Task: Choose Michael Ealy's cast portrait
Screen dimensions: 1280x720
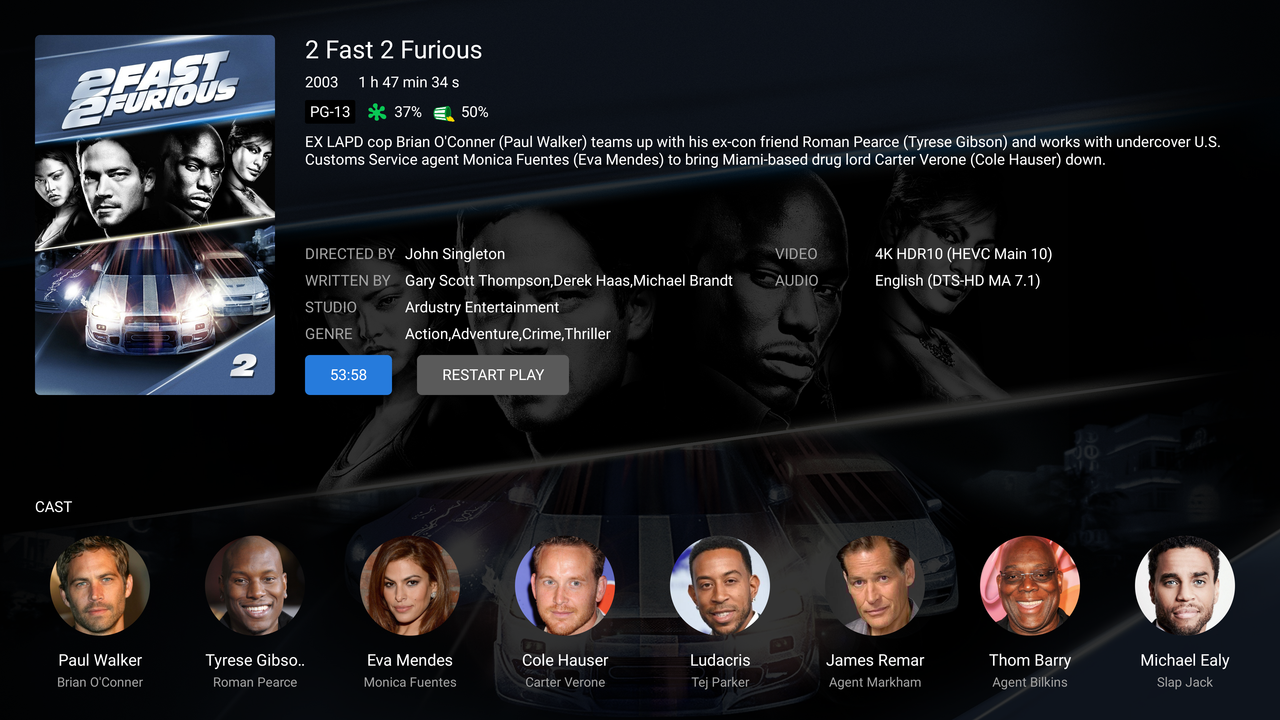Action: pos(1185,586)
